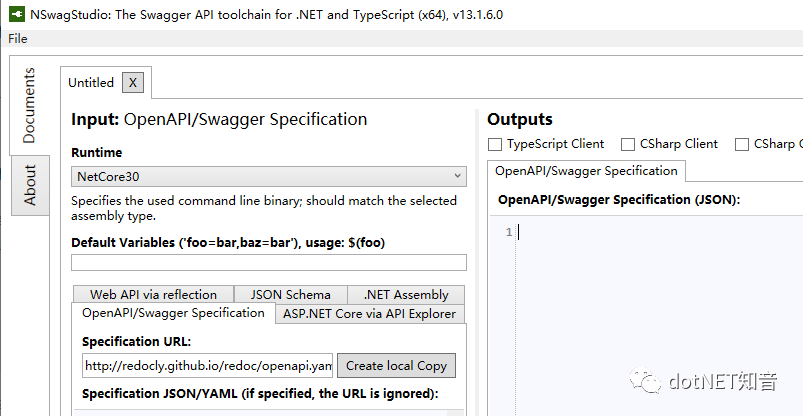This screenshot has width=803, height=416.
Task: Select the .NET Assembly input tab
Action: pyautogui.click(x=406, y=295)
